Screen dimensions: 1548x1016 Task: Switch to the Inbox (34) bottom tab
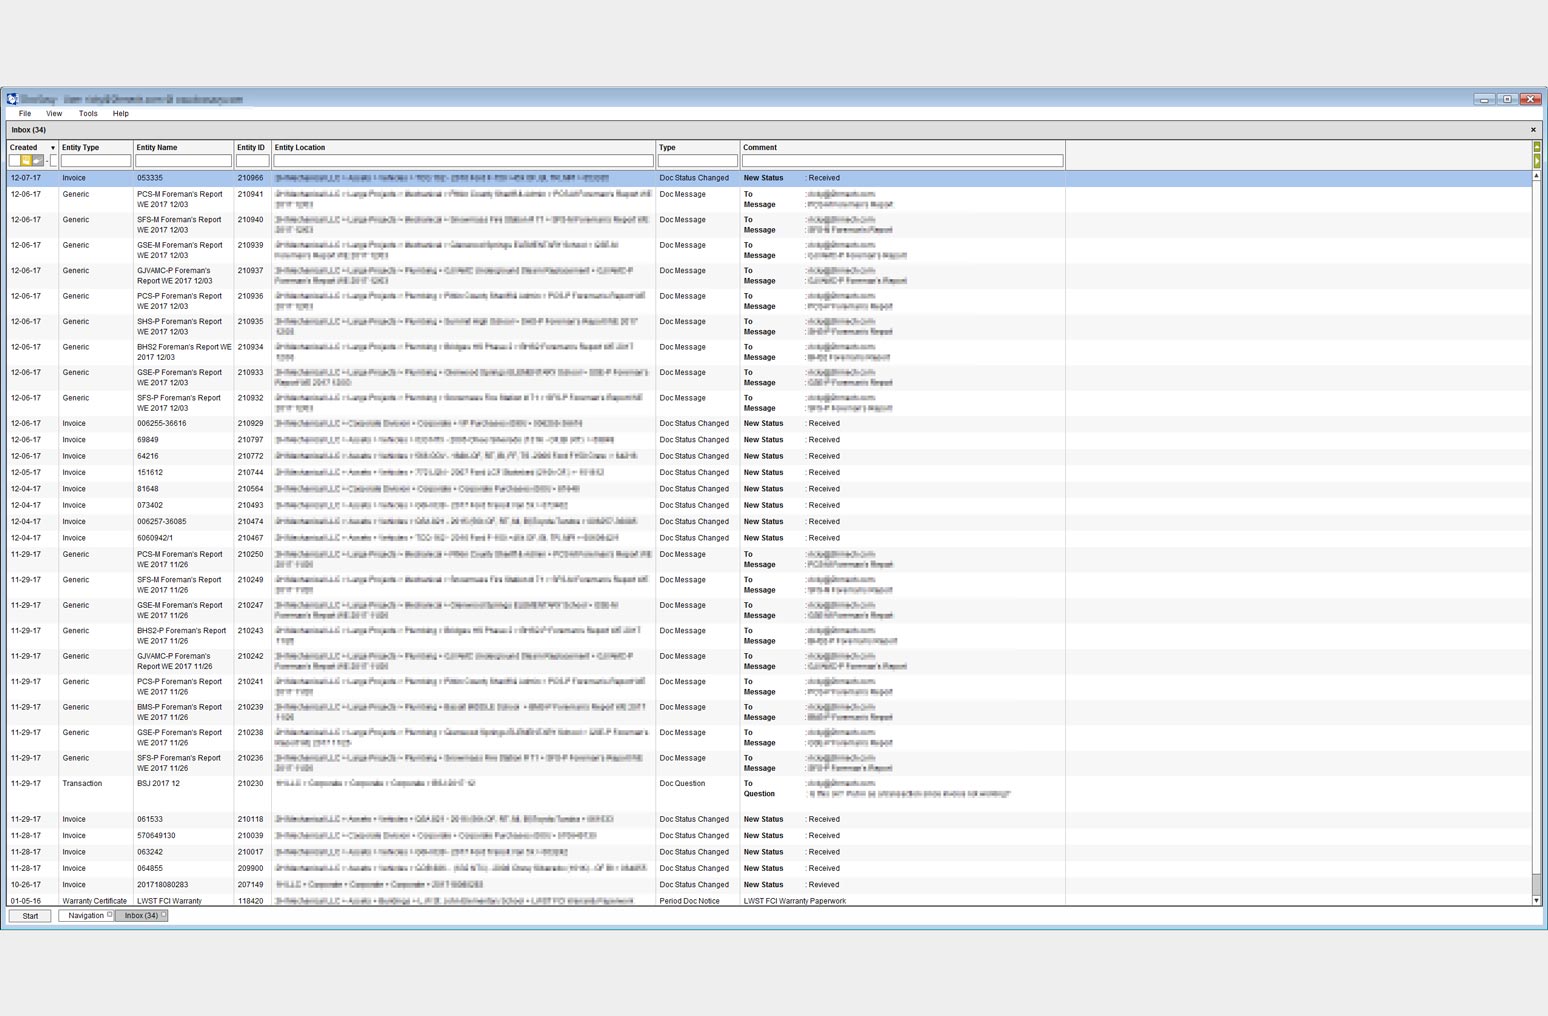pos(141,916)
